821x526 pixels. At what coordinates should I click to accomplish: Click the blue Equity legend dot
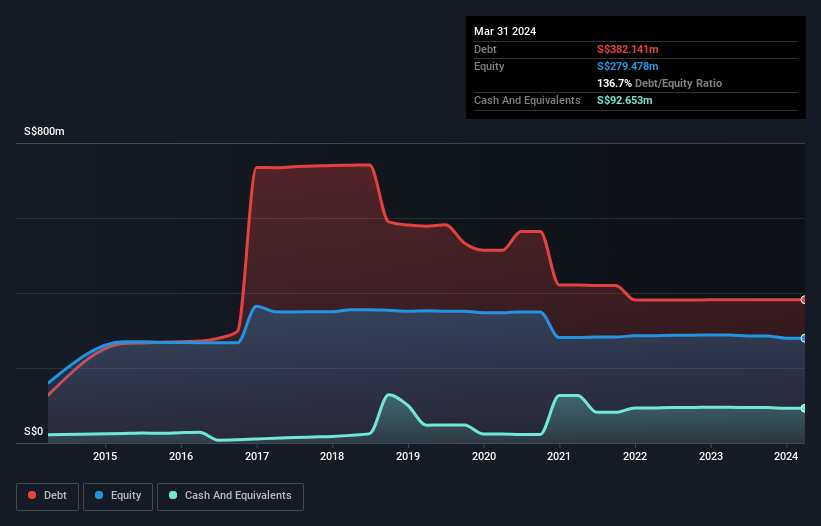click(99, 495)
